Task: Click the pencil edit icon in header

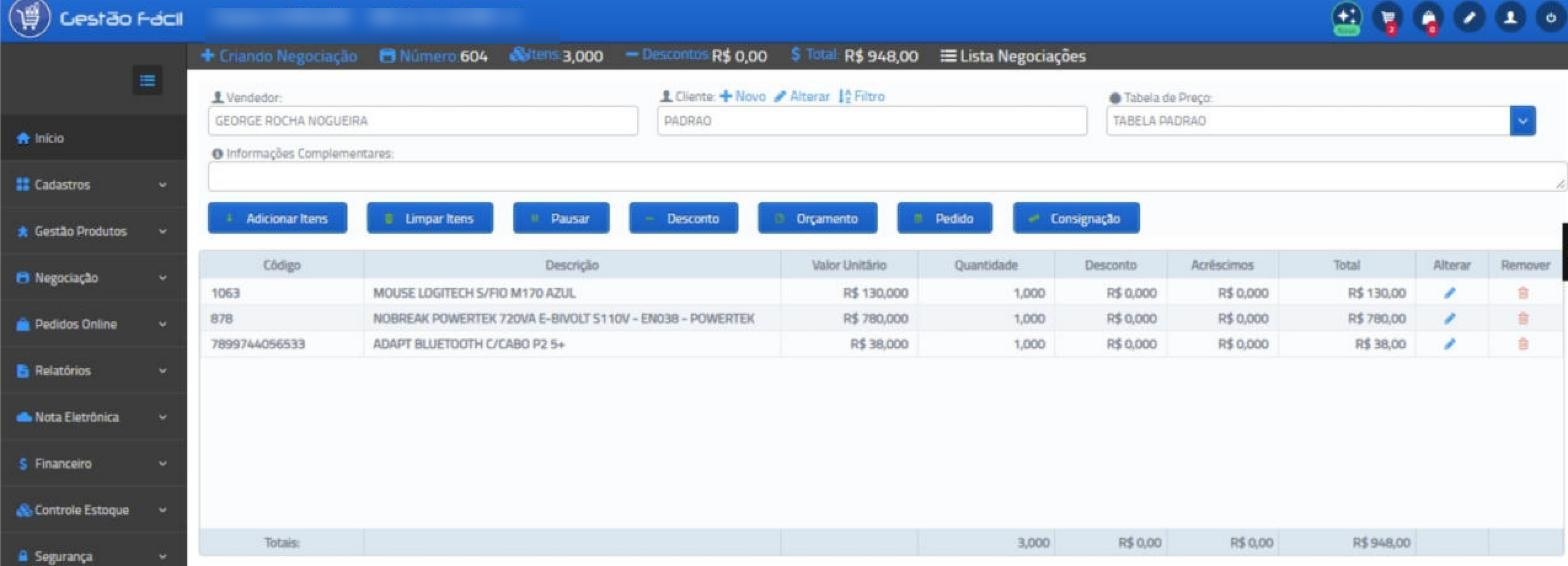Action: click(1469, 17)
